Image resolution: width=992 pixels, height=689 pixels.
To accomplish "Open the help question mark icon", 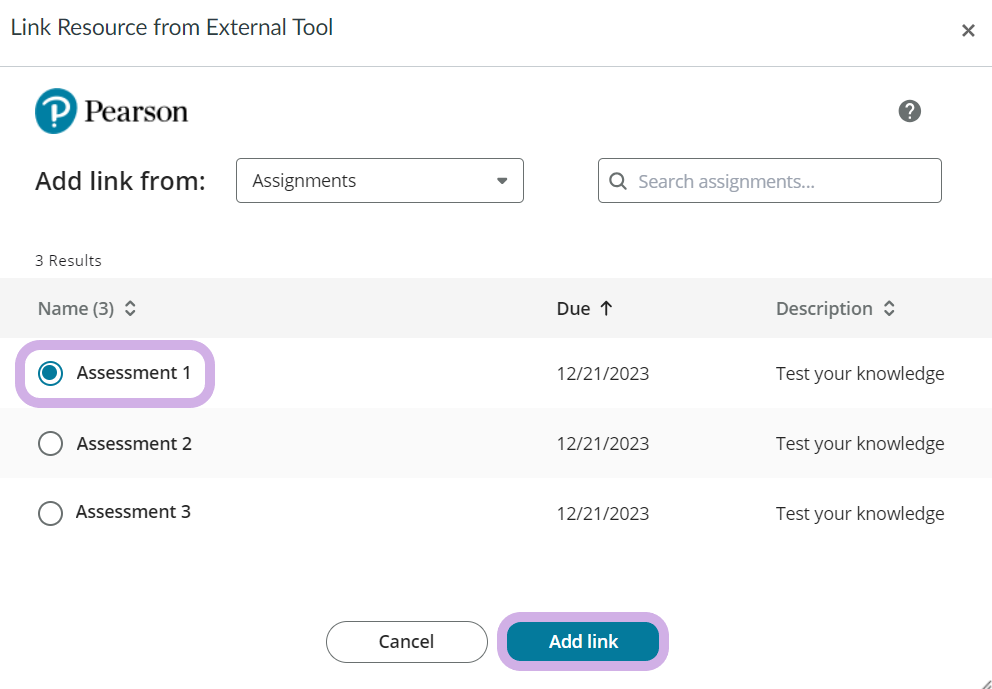I will (909, 111).
